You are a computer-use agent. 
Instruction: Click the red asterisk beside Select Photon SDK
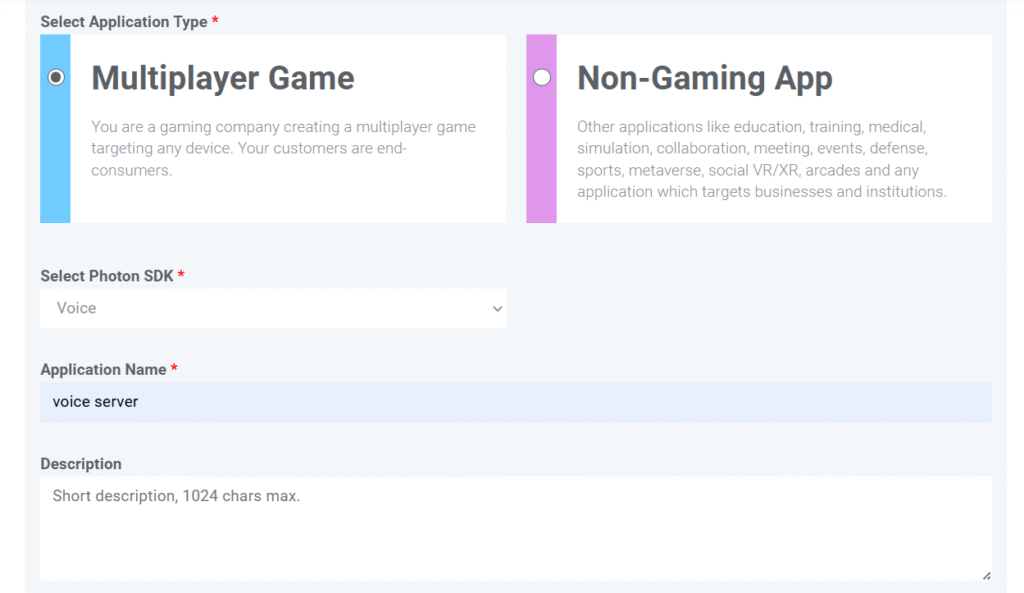181,275
